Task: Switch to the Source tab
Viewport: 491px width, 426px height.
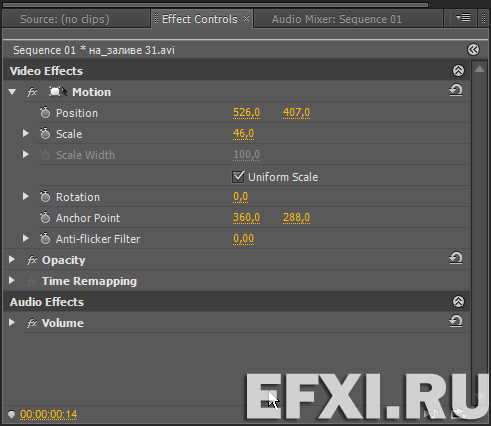Action: pos(65,19)
